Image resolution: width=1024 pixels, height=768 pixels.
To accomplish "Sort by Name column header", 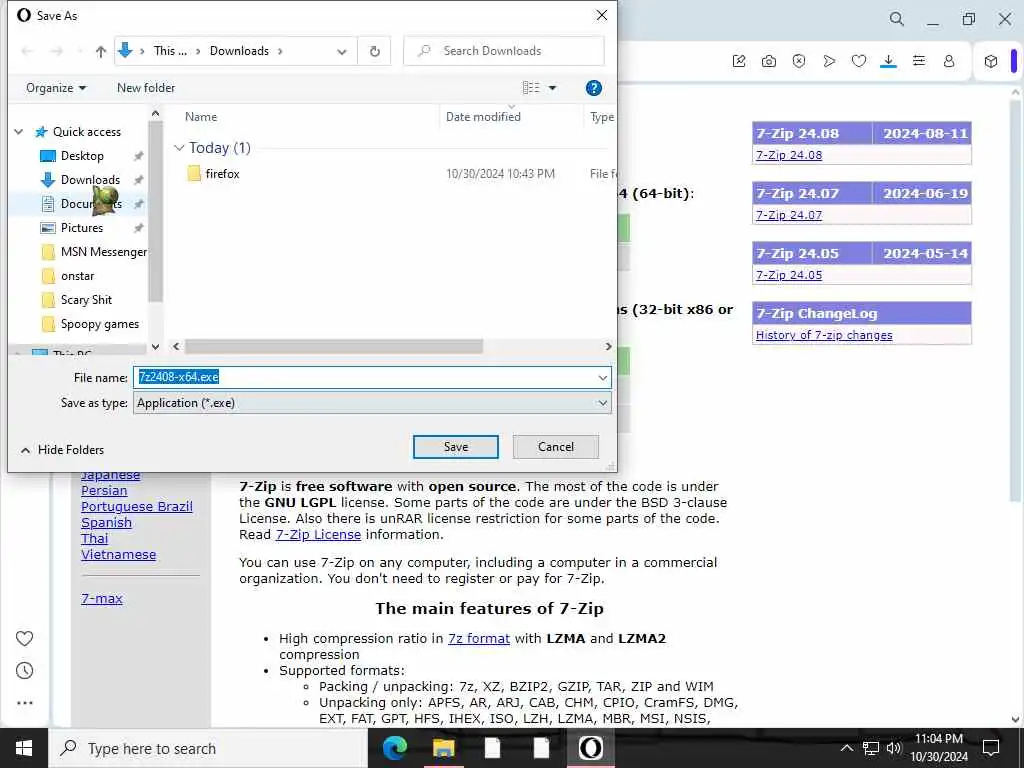I will (x=200, y=117).
